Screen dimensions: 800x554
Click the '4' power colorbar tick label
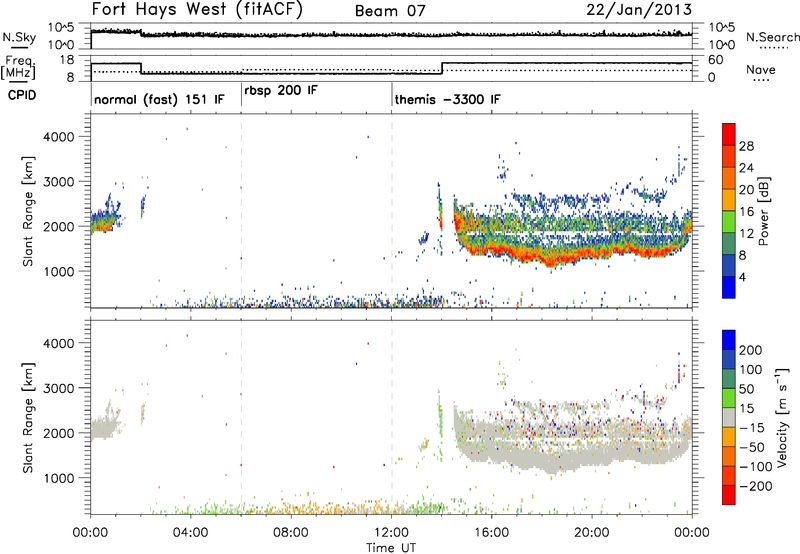click(x=742, y=278)
